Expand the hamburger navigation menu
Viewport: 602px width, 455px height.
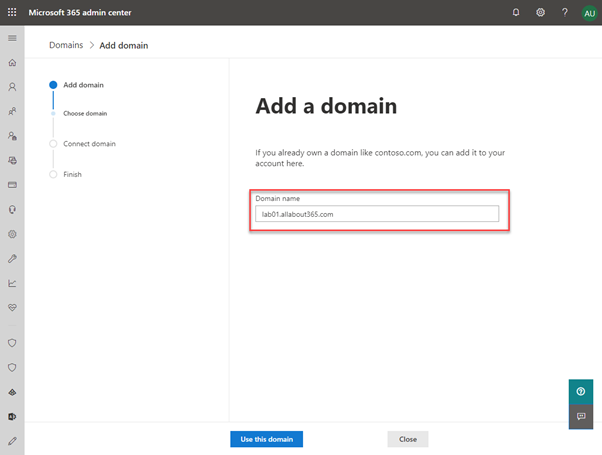coord(12,38)
